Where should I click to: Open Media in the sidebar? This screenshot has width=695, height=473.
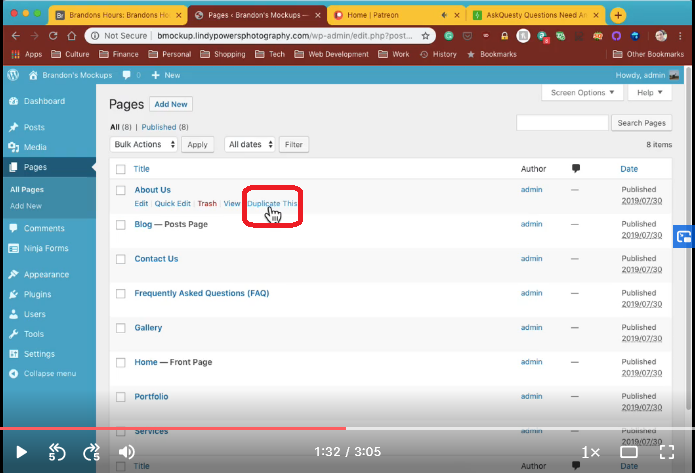35,147
